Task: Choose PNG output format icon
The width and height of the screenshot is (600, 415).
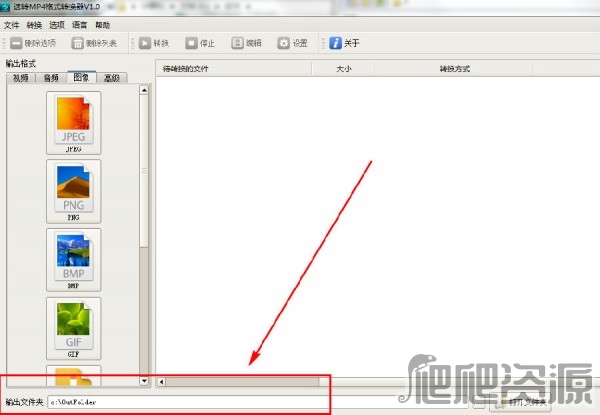Action: point(73,191)
